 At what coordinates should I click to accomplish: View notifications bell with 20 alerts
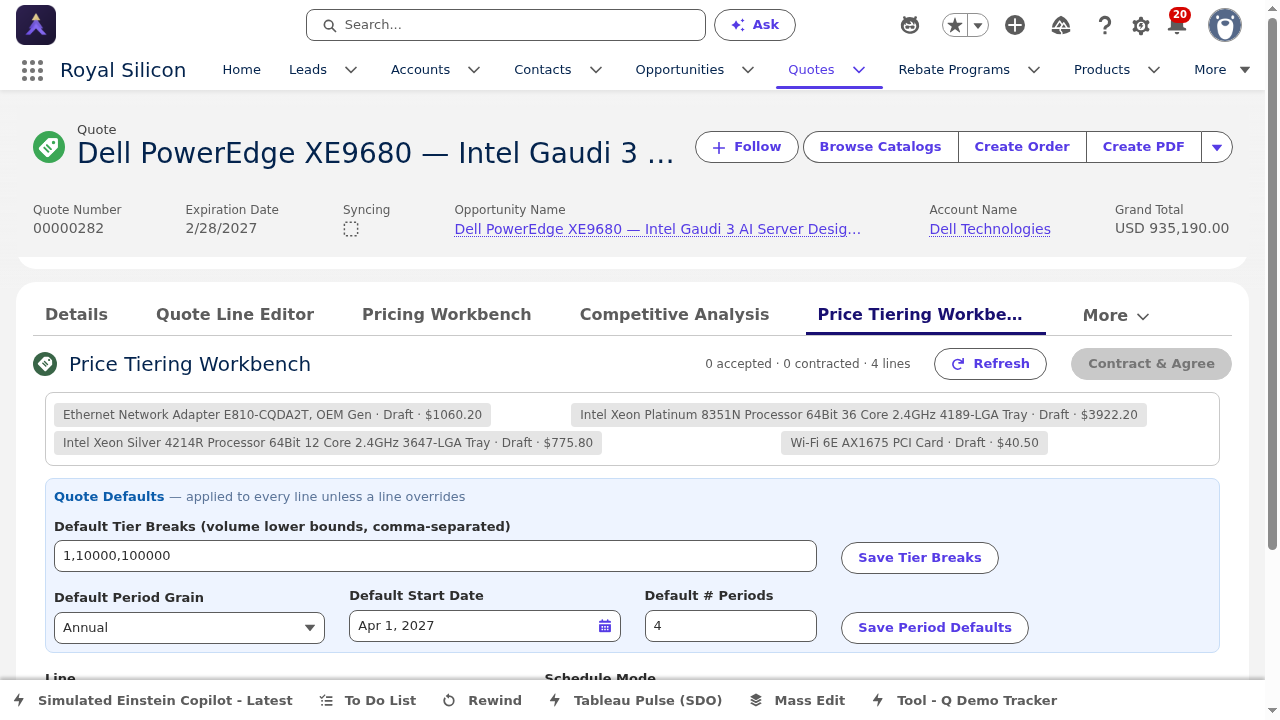point(1177,24)
